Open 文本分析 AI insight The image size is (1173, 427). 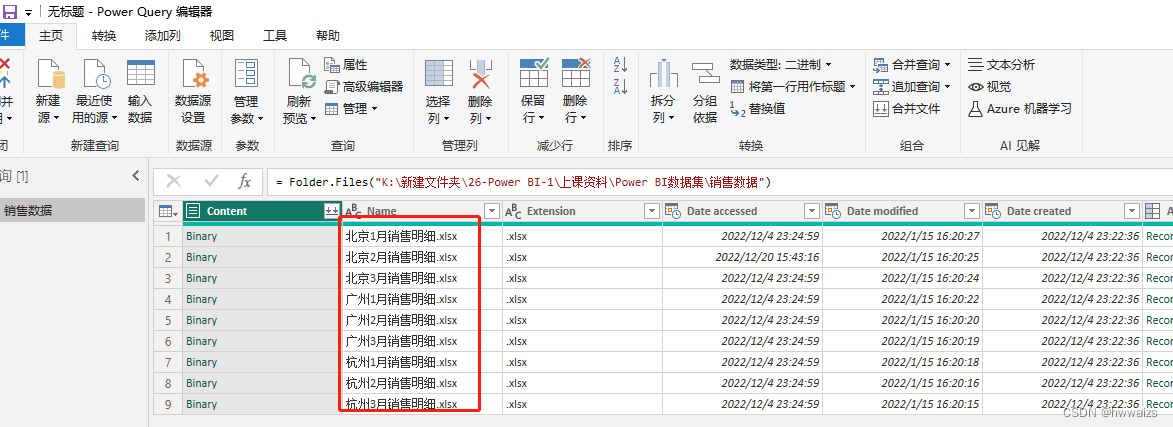pyautogui.click(x=1002, y=65)
